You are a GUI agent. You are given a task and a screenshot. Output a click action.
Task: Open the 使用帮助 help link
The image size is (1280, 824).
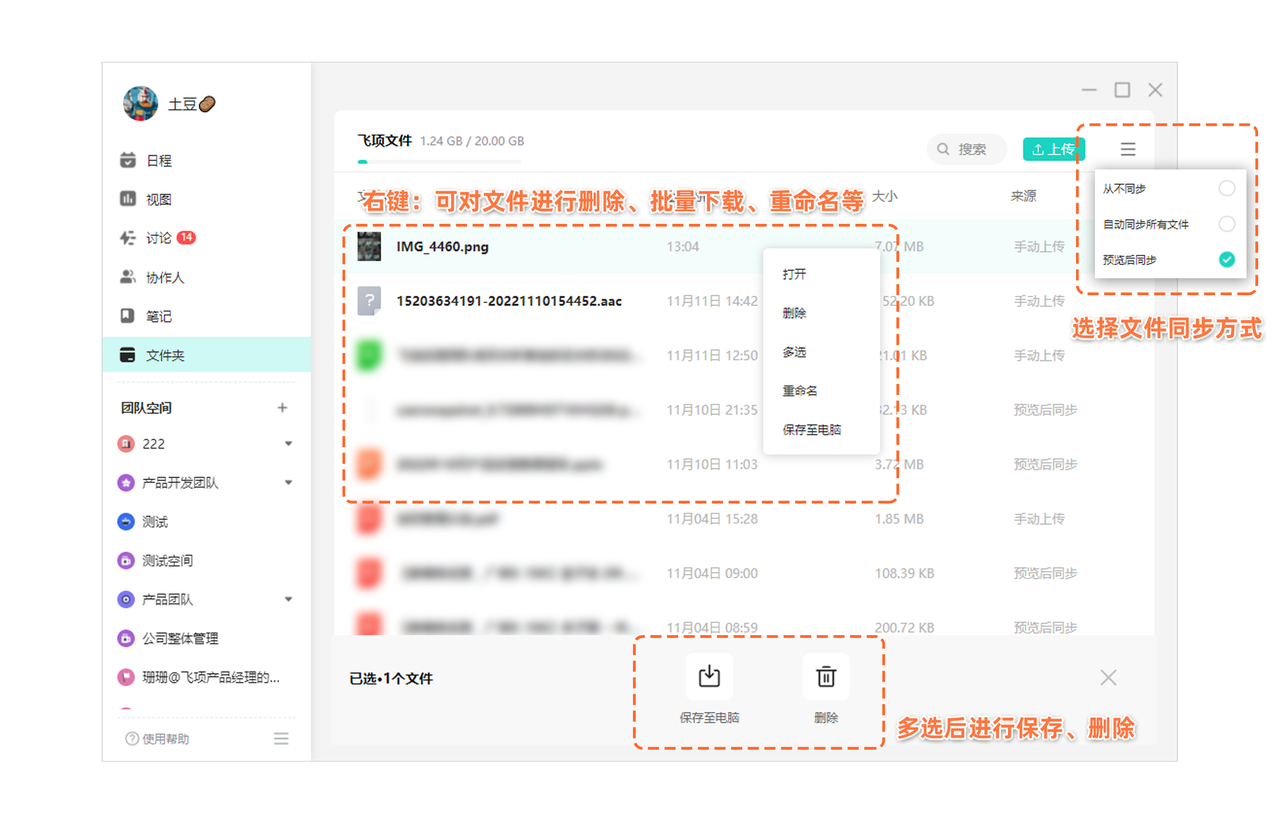point(157,739)
